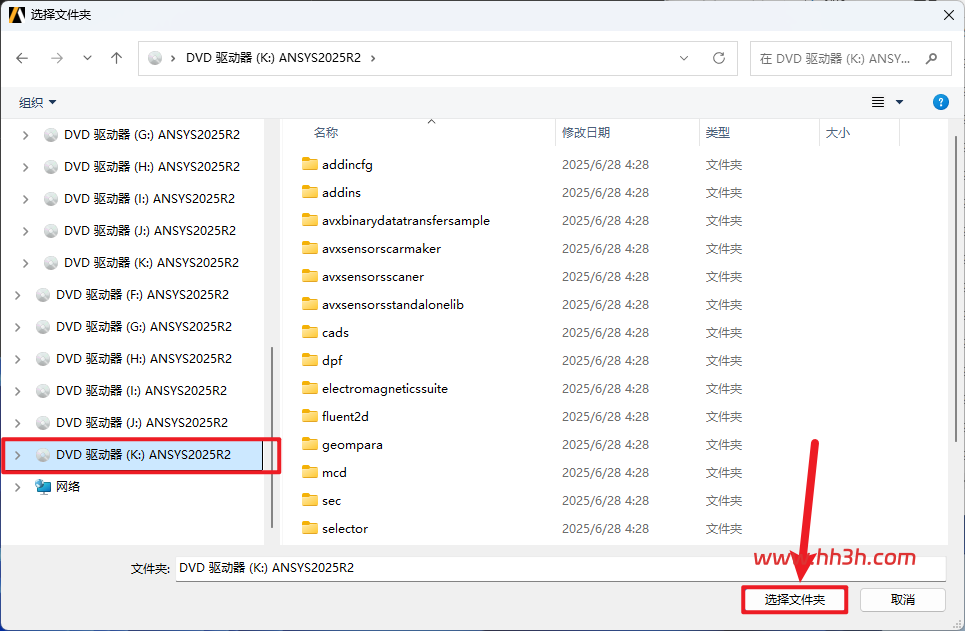Click the folder icon beside dpf
The height and width of the screenshot is (631, 965).
310,360
